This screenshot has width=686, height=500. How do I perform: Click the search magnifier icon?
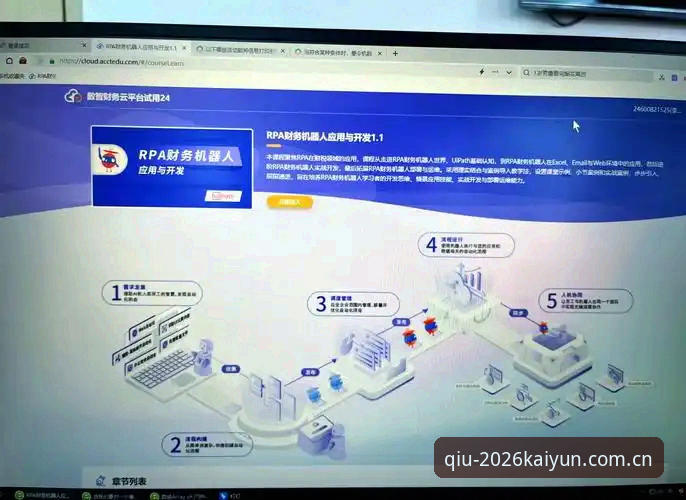pyautogui.click(x=526, y=73)
